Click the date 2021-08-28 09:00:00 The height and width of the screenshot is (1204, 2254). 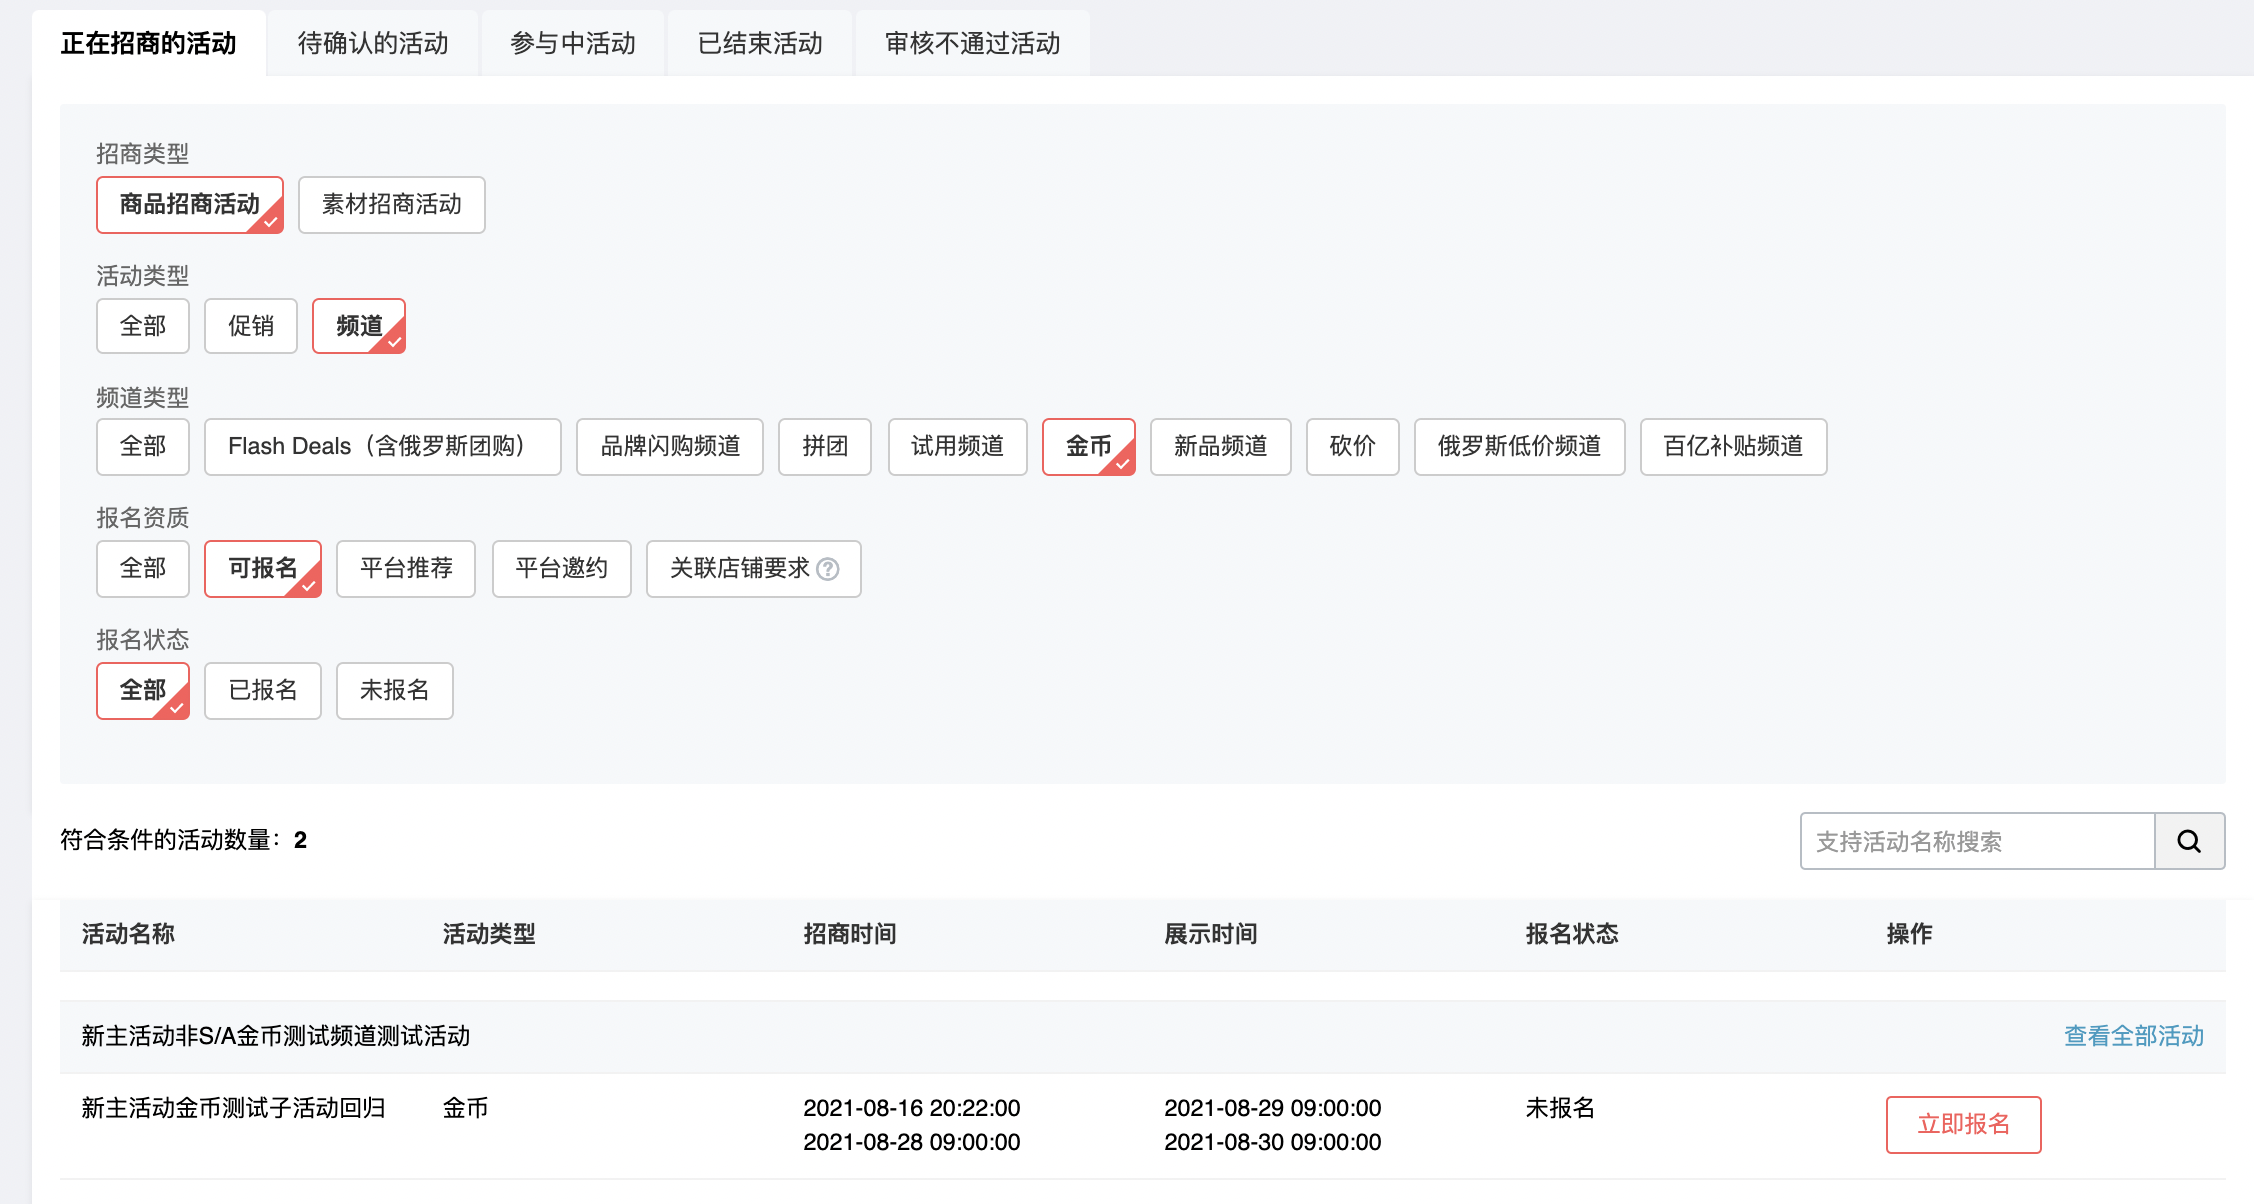pos(912,1142)
